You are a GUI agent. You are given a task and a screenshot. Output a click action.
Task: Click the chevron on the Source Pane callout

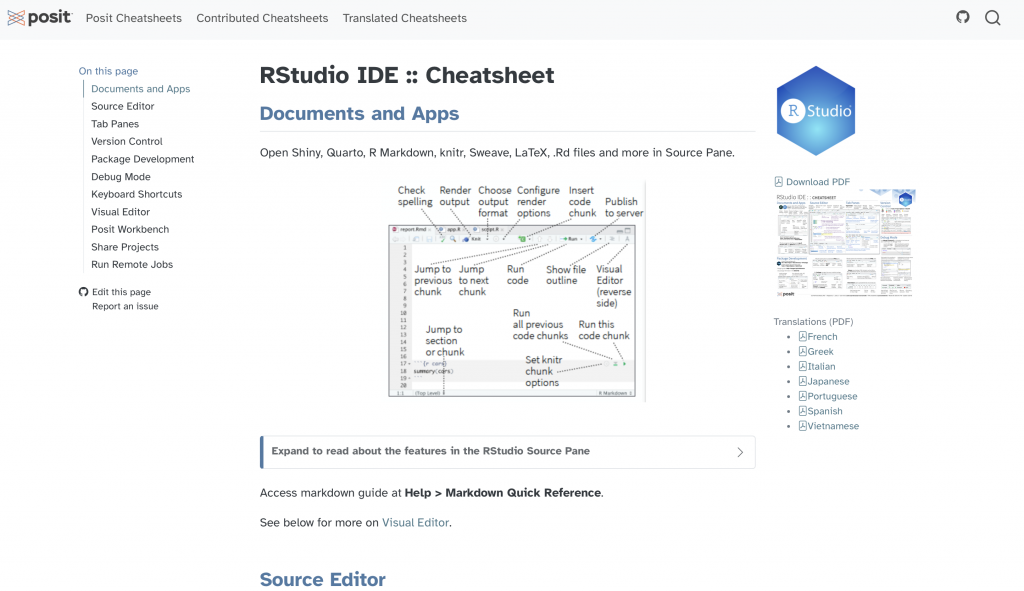(740, 452)
